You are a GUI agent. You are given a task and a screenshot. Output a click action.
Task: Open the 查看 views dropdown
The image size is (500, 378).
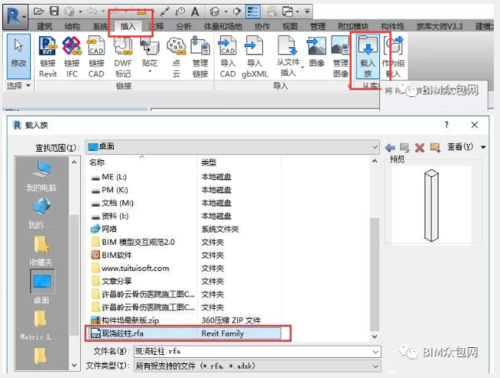coord(466,147)
